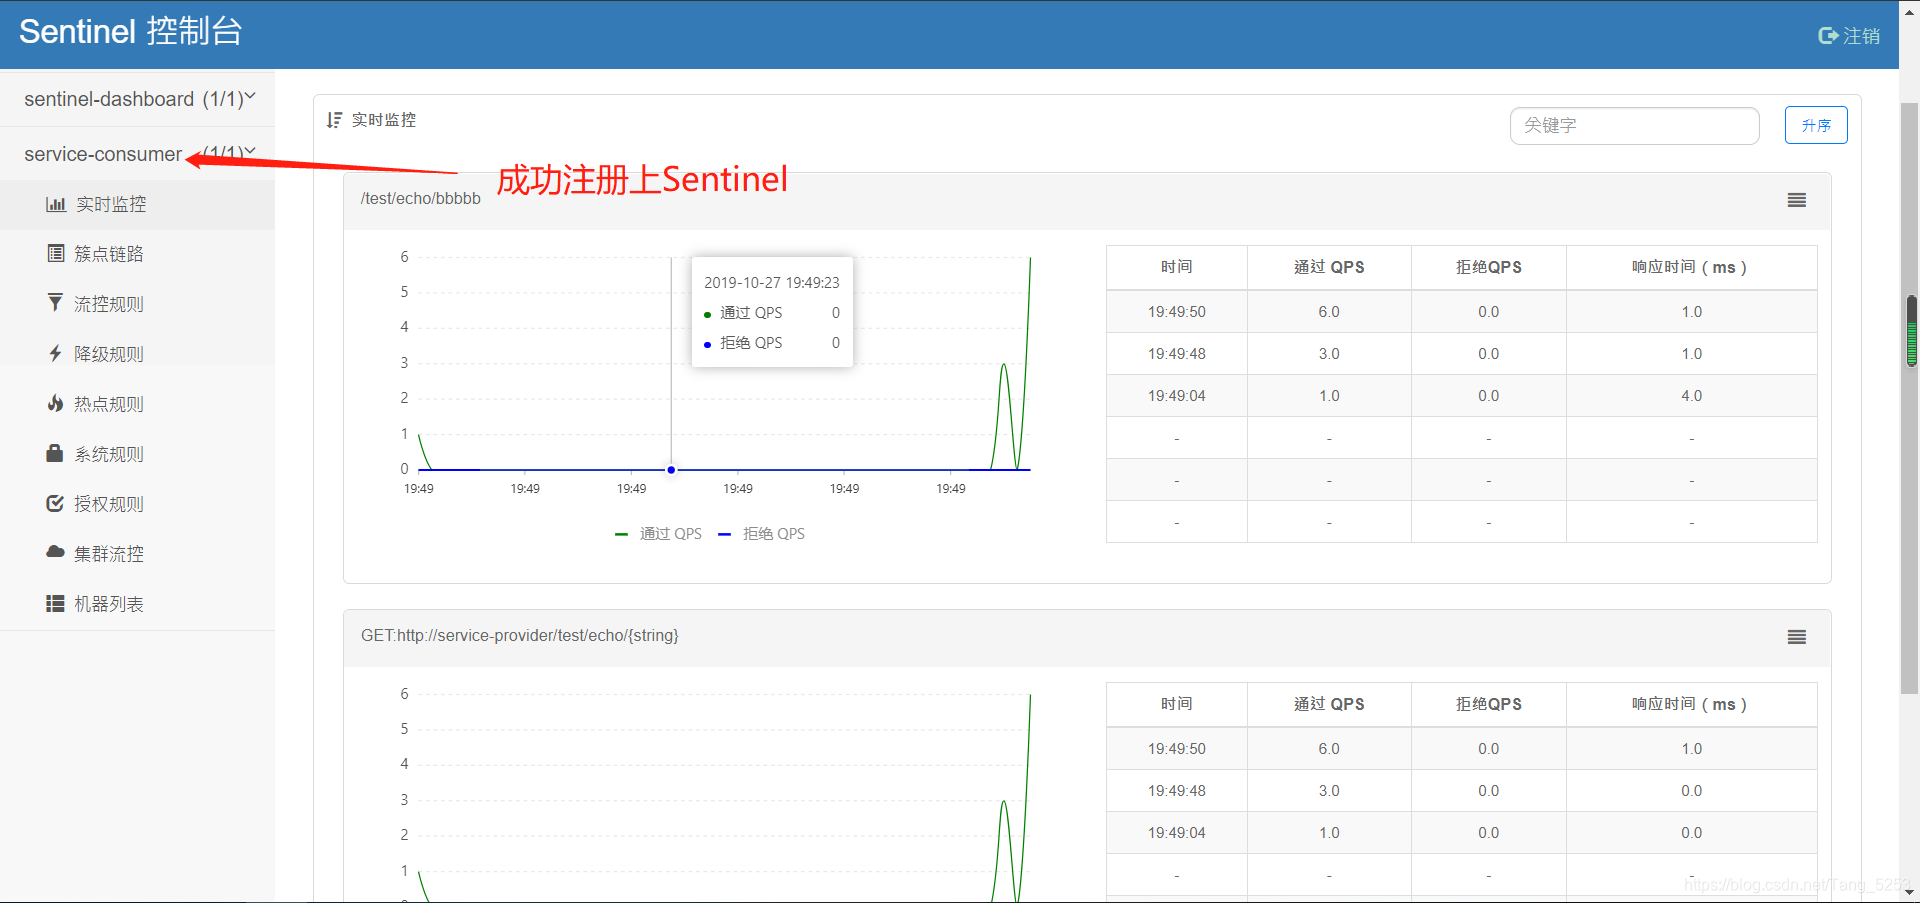Click 通过 QPS value 6.0 in first table
This screenshot has width=1920, height=903.
click(1329, 312)
